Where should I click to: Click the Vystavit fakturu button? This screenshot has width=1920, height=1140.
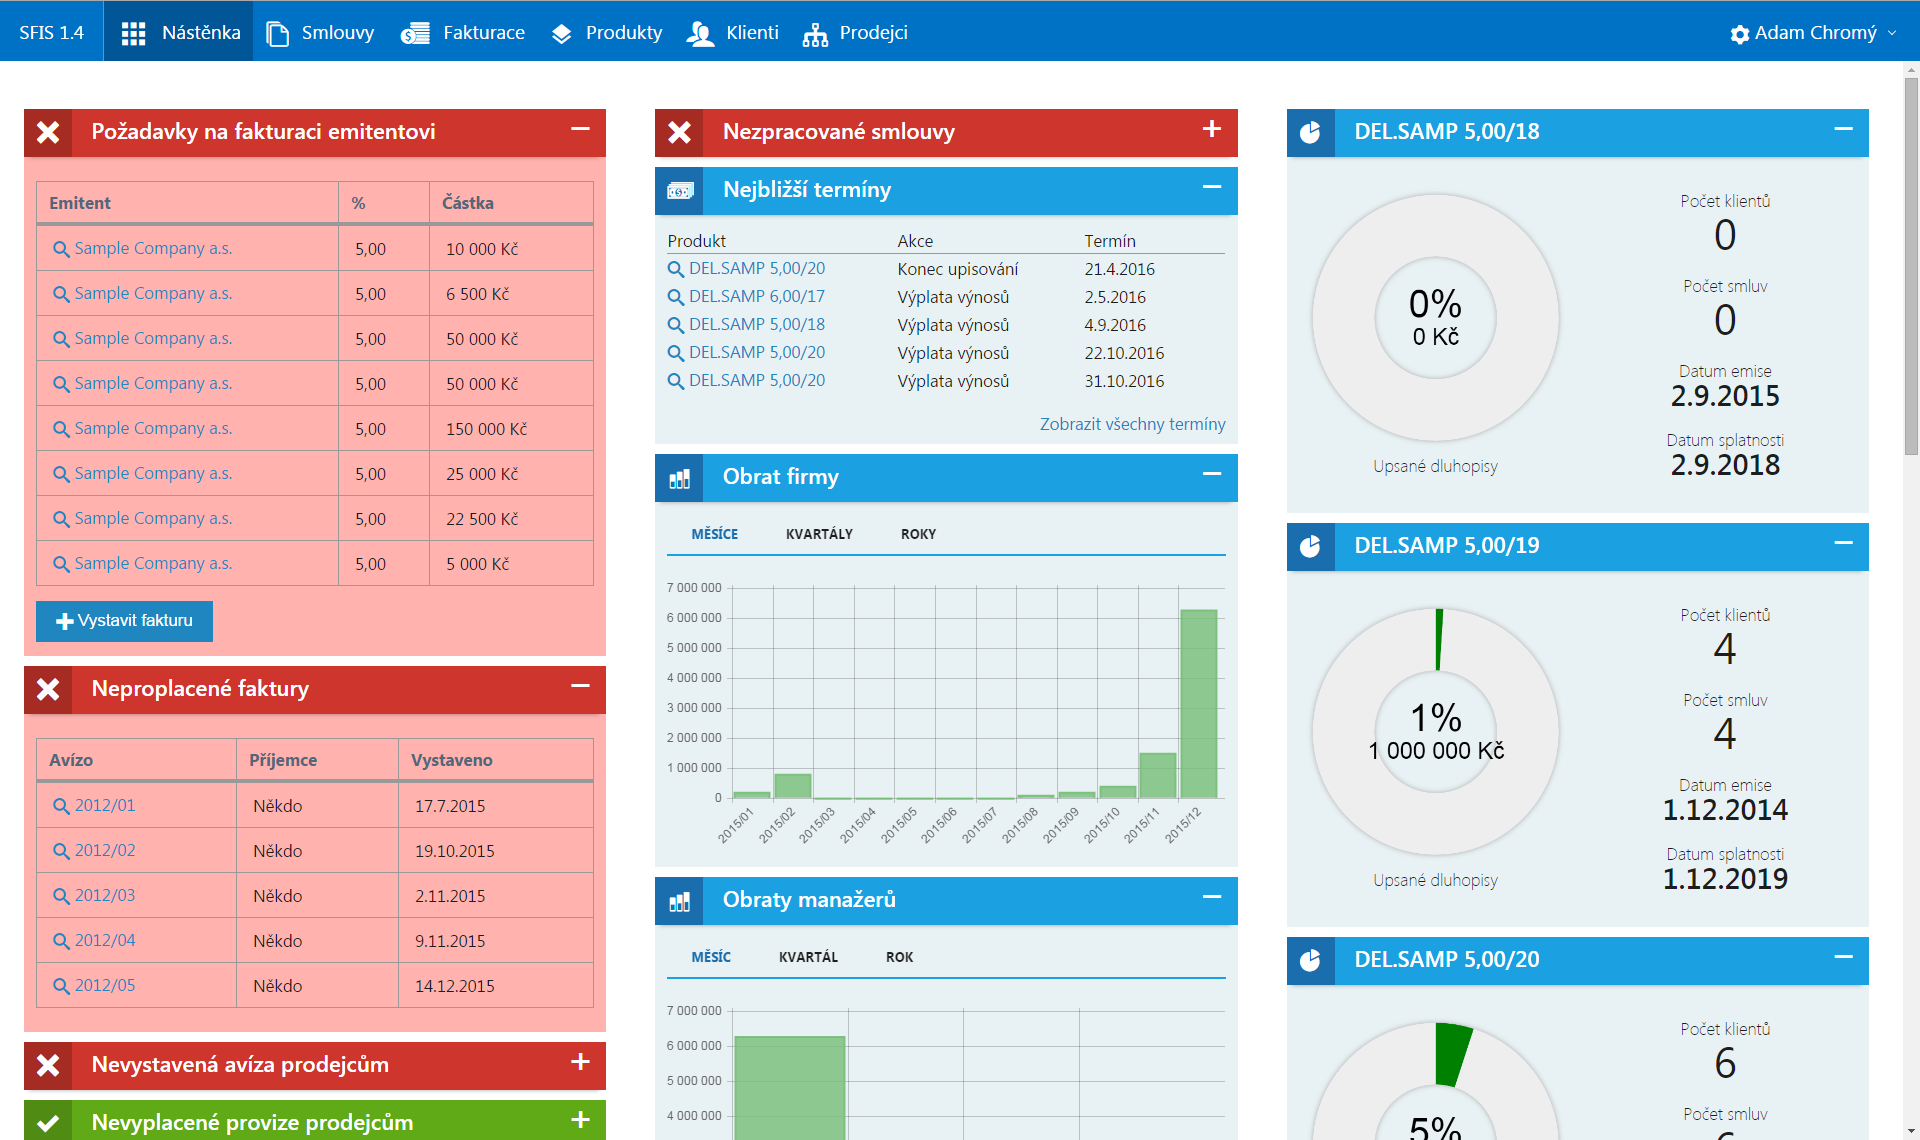pyautogui.click(x=124, y=621)
